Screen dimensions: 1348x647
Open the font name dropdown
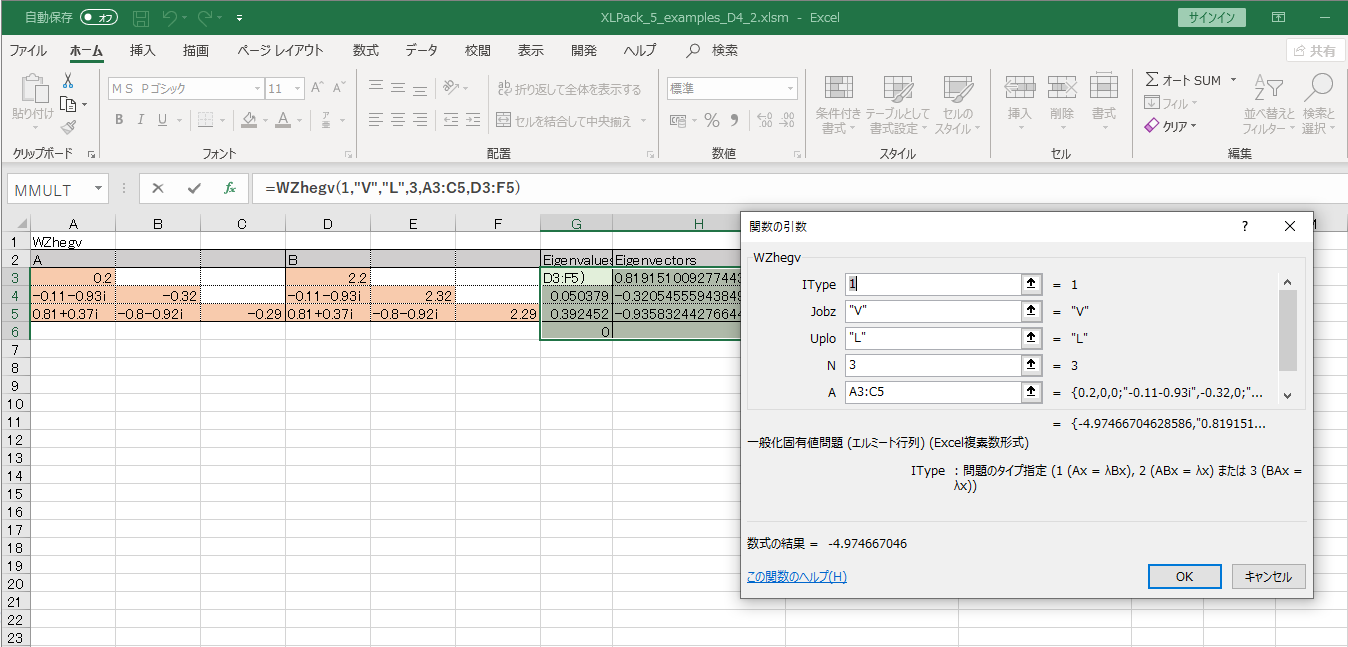pos(255,89)
